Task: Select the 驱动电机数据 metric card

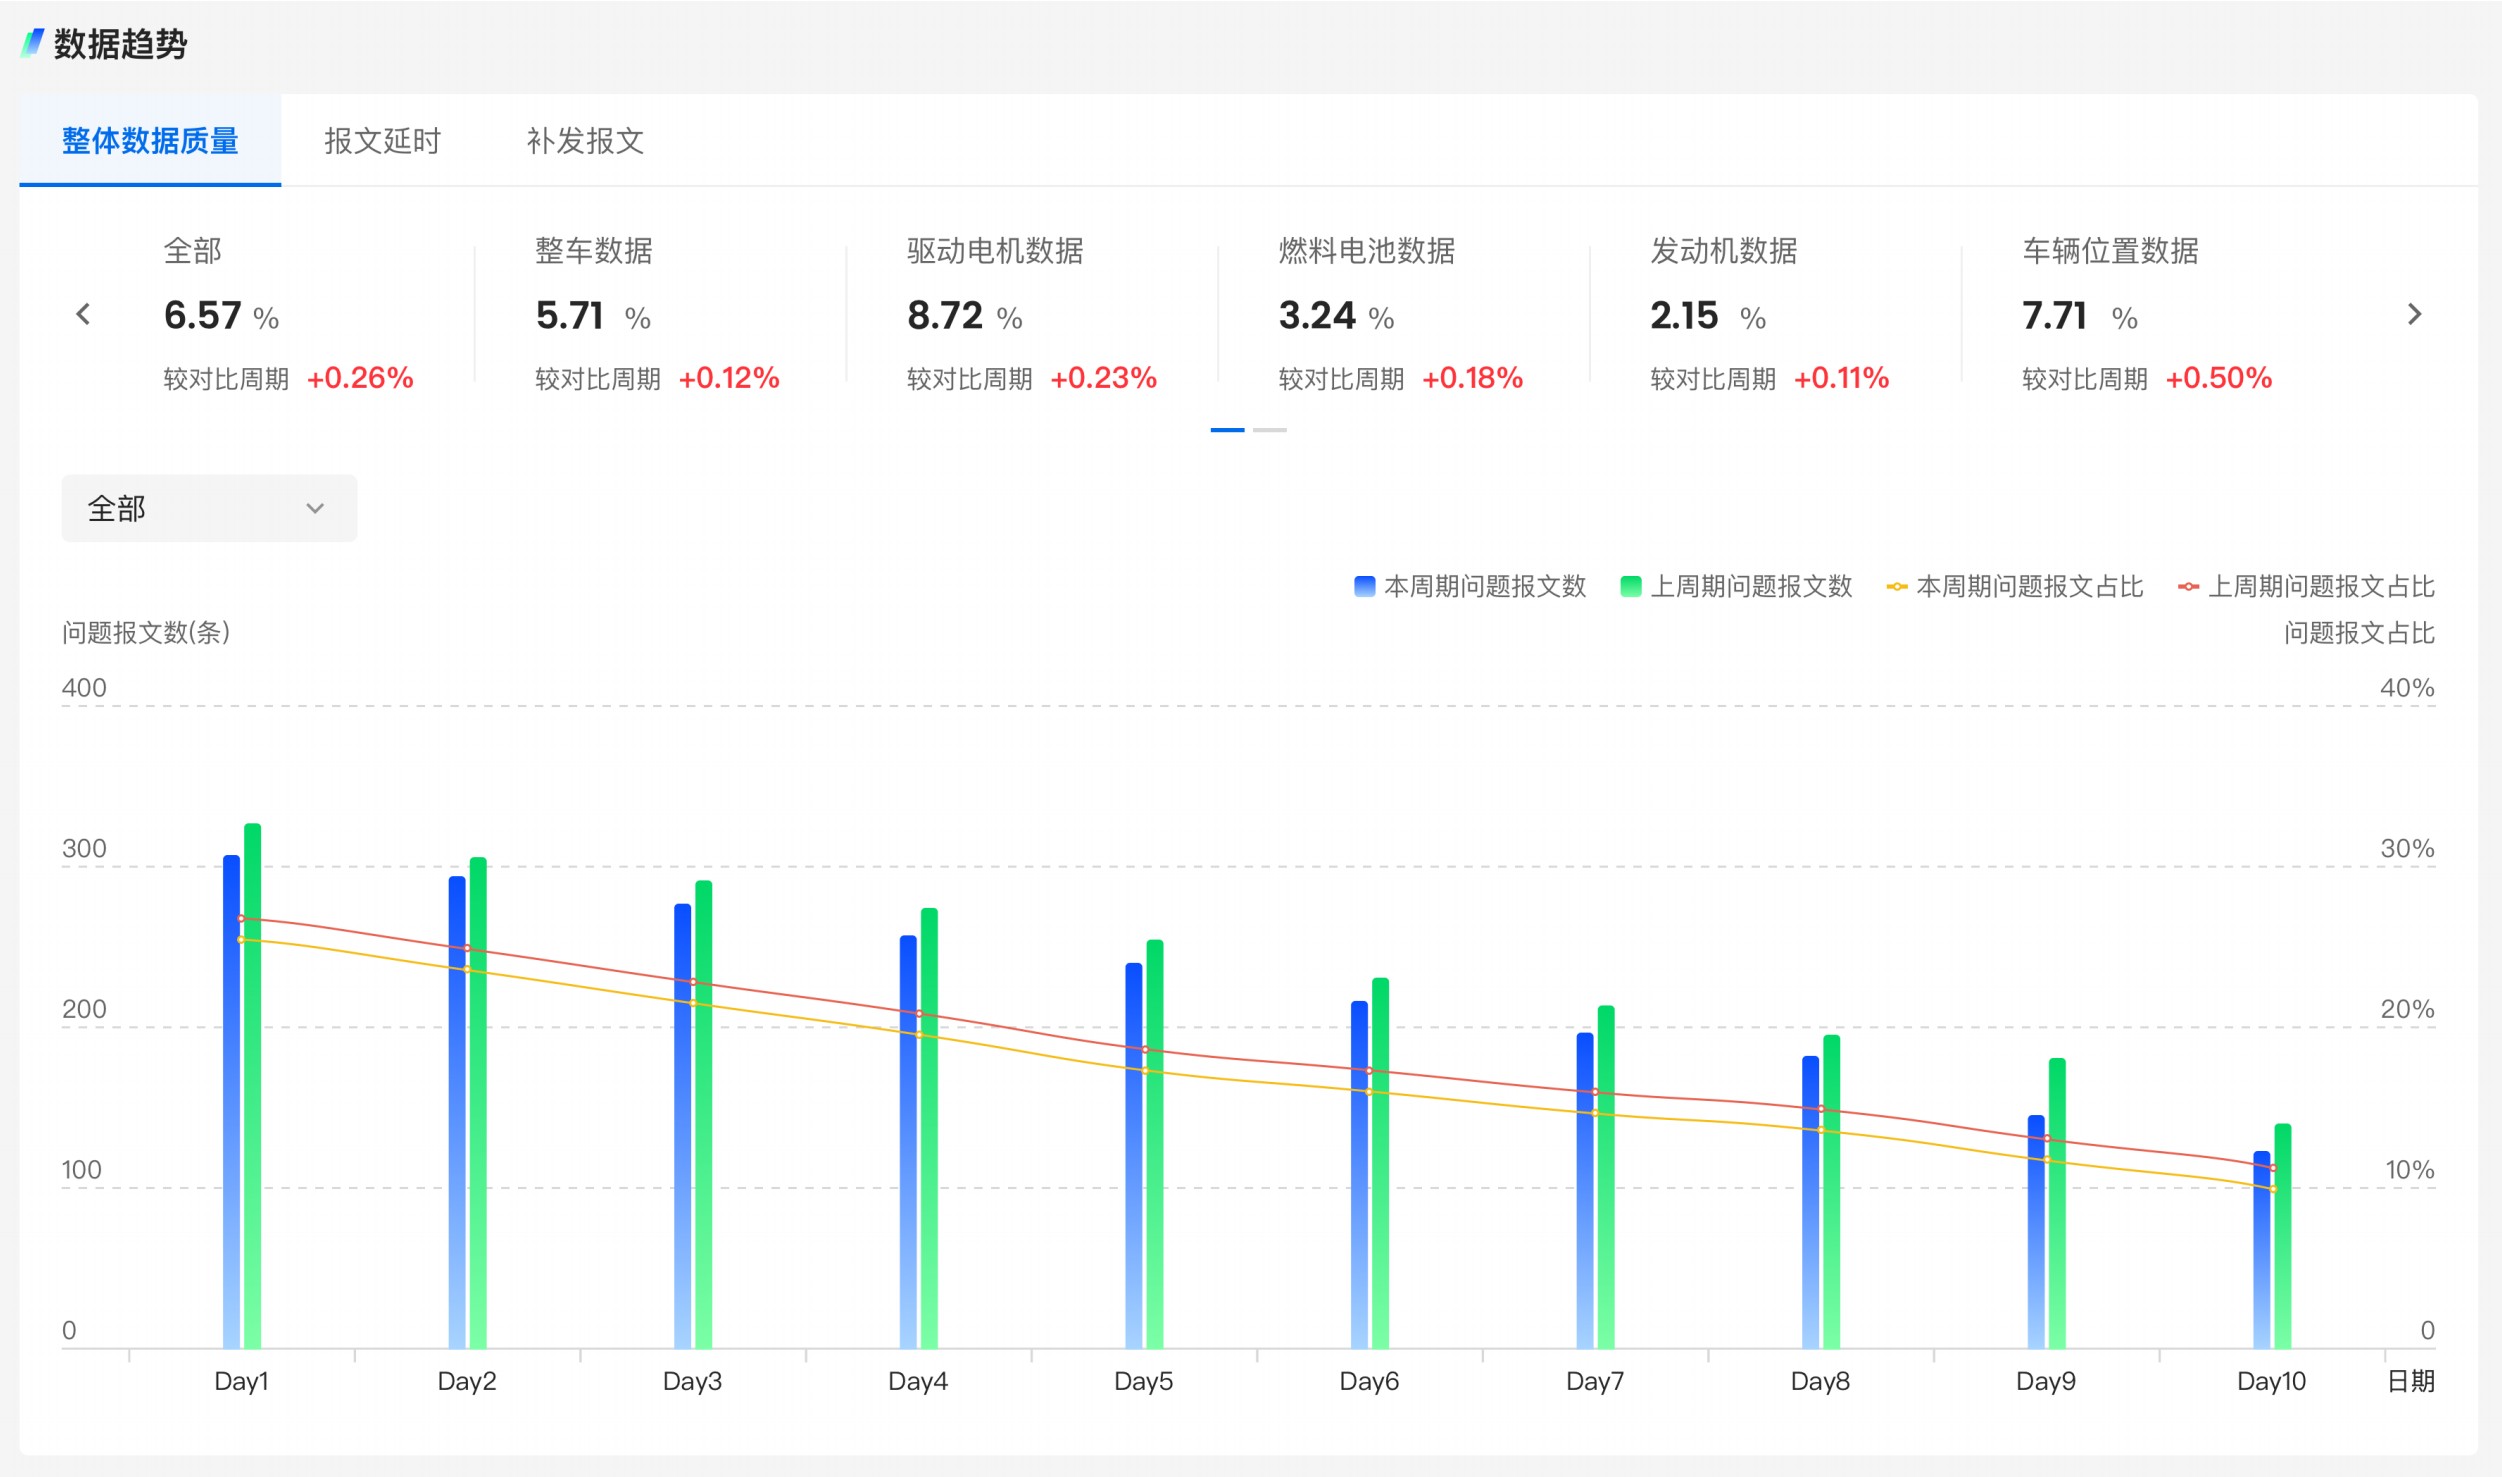Action: coord(1030,314)
